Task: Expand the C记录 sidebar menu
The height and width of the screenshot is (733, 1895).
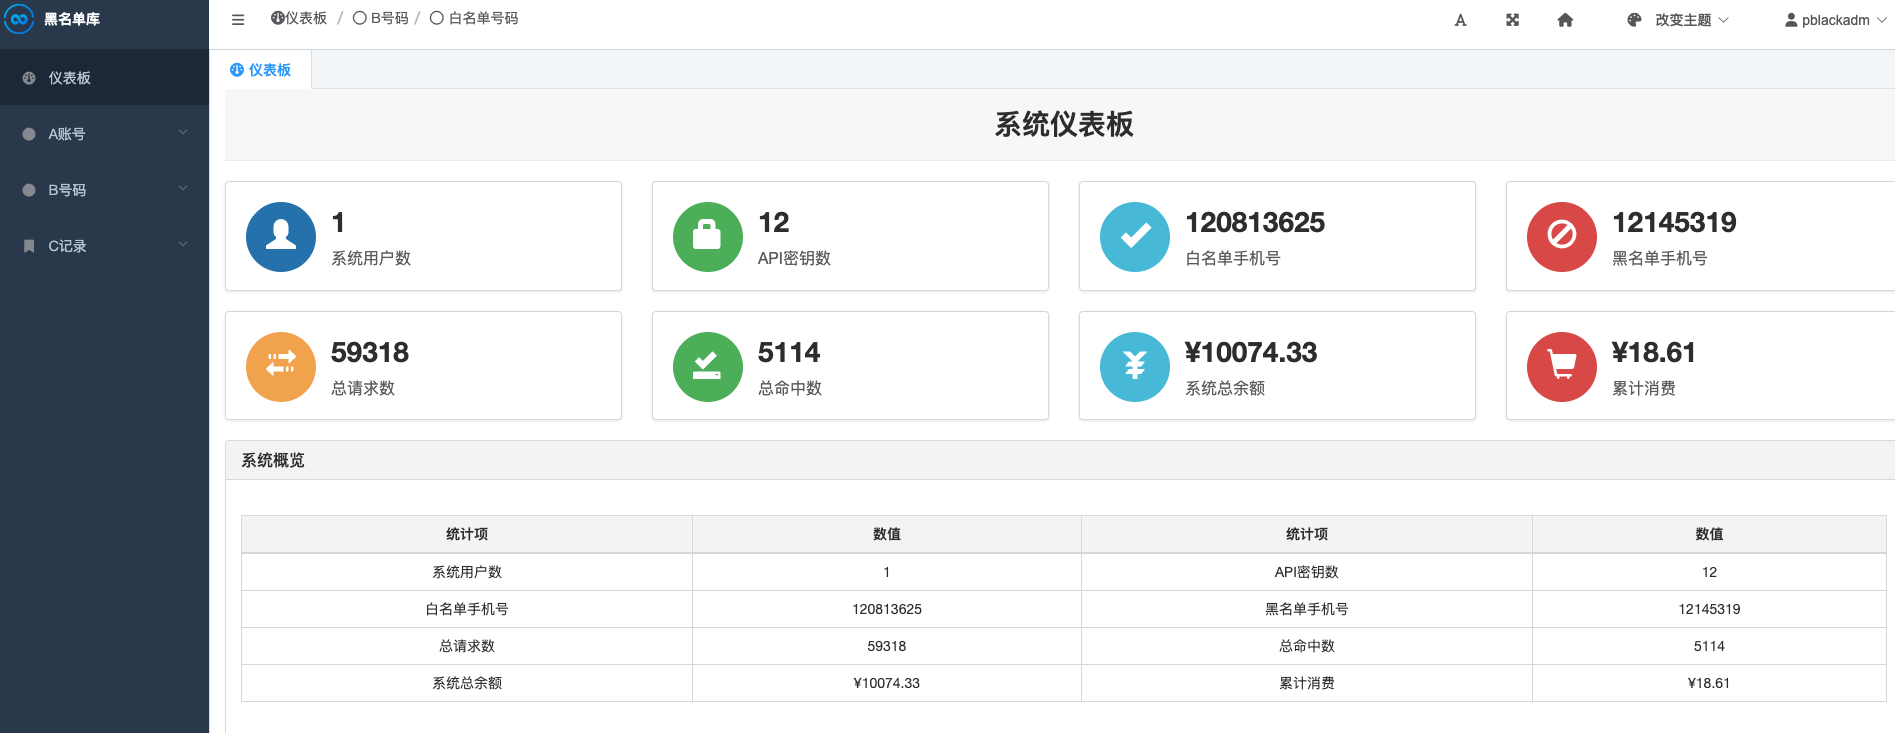Action: tap(104, 246)
